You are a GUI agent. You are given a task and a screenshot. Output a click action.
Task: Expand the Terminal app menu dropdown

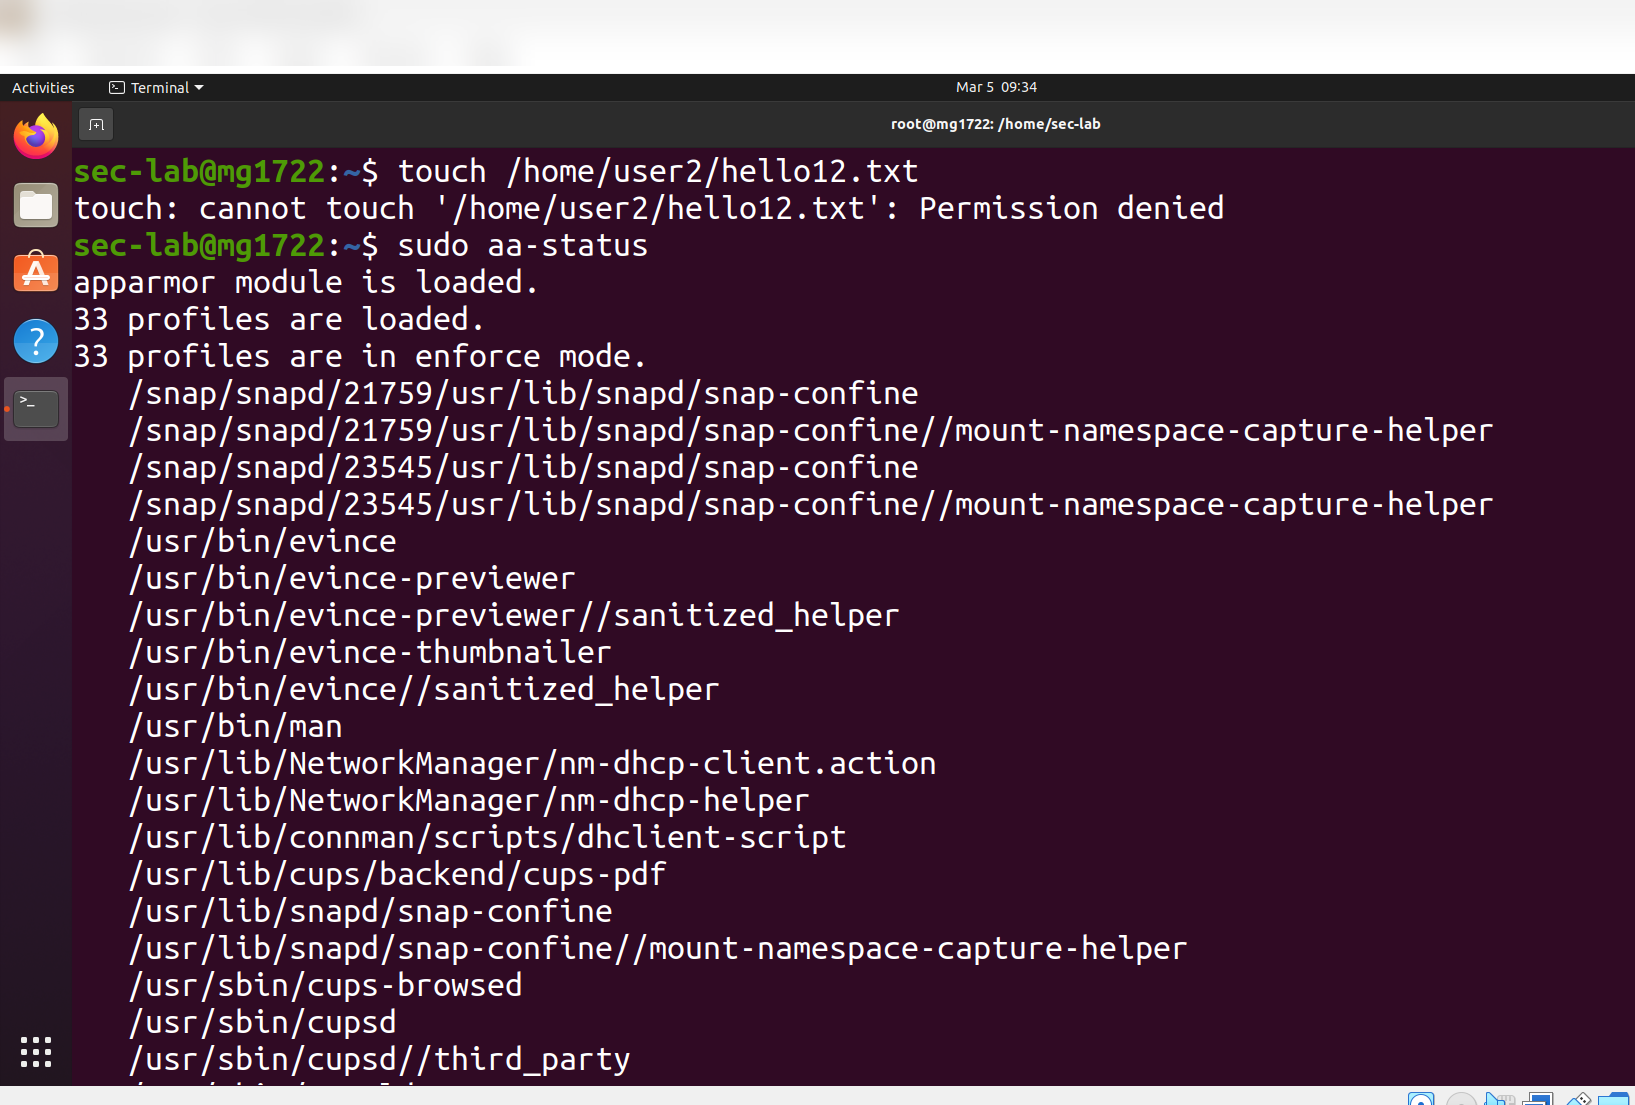click(x=156, y=88)
